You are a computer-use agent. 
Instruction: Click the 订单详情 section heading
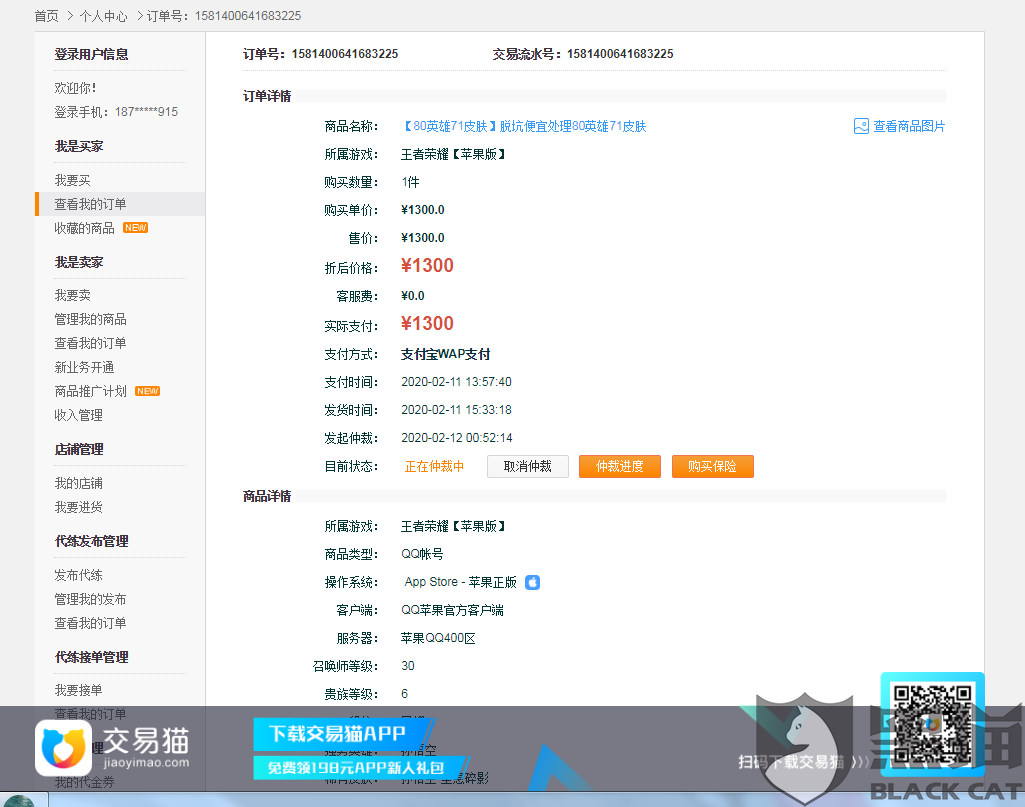click(x=267, y=97)
